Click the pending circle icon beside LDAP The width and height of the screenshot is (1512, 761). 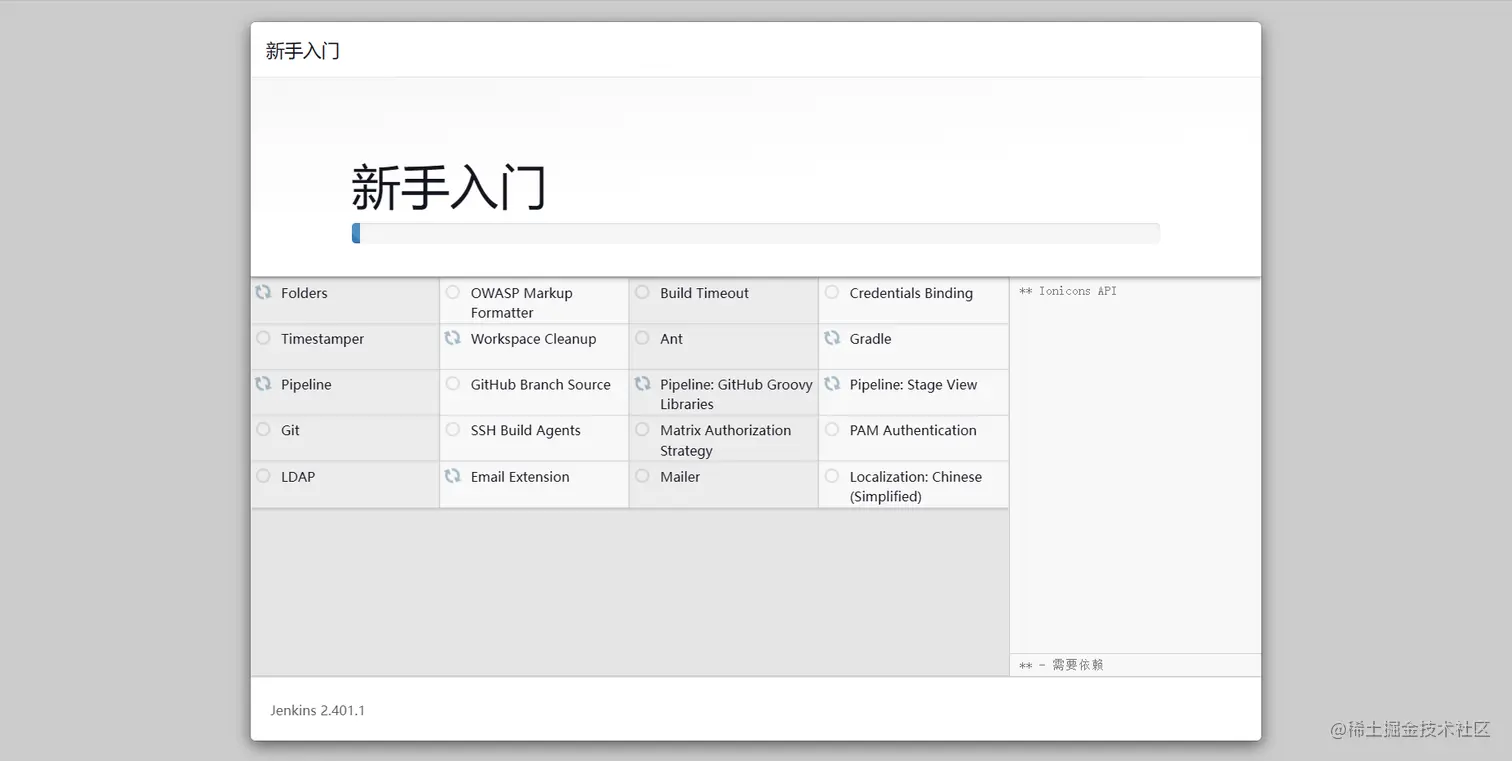[x=263, y=476]
